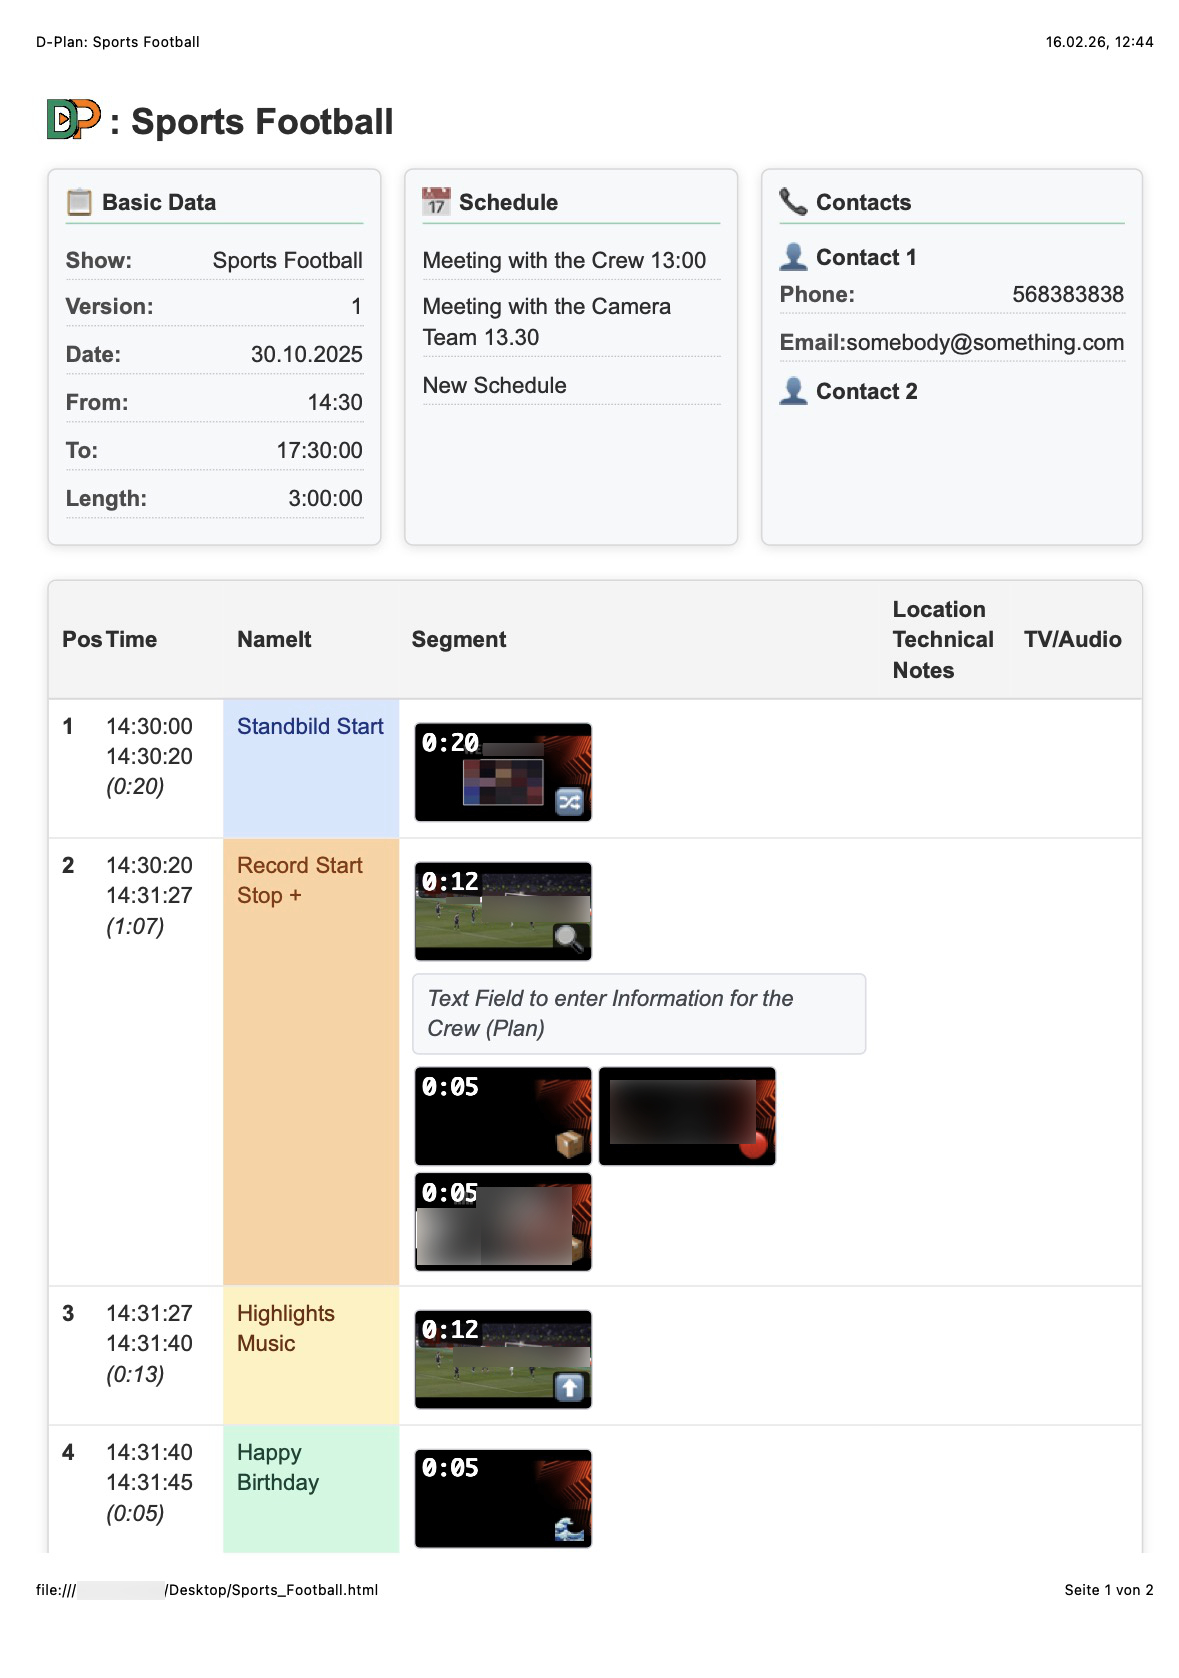Click shuffle icon on Standbild Start thumbnail
Viewport: 1179px width, 1678px height.
(569, 801)
